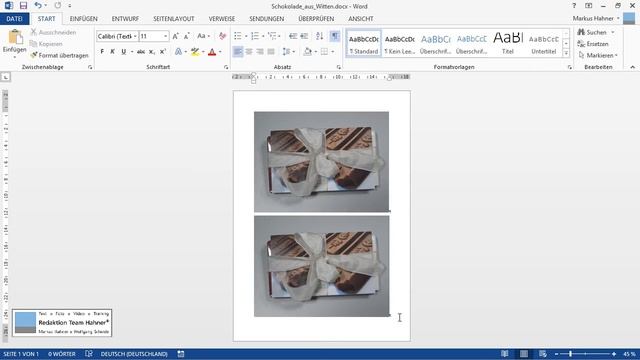Apply the Kein Leerraum style

(400, 43)
